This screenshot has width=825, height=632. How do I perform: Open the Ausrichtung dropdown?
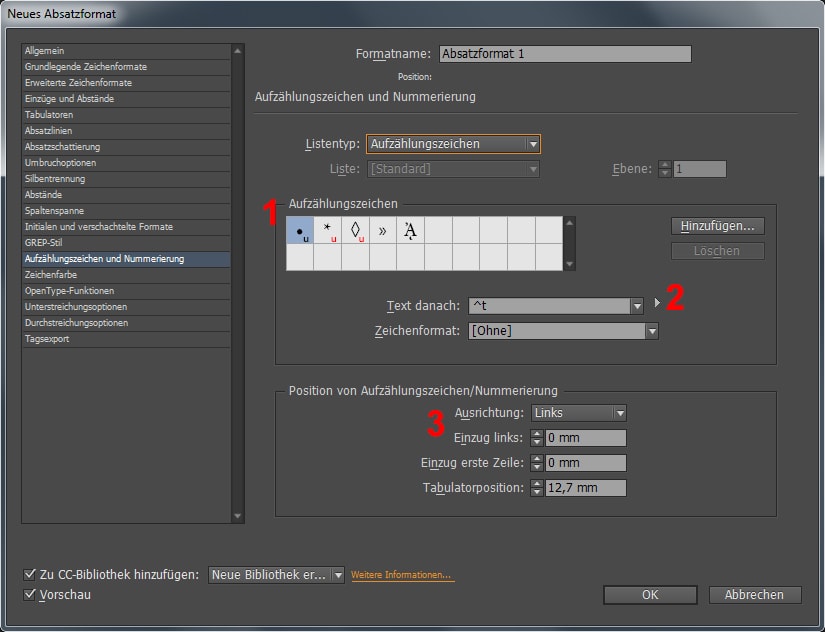pyautogui.click(x=578, y=413)
